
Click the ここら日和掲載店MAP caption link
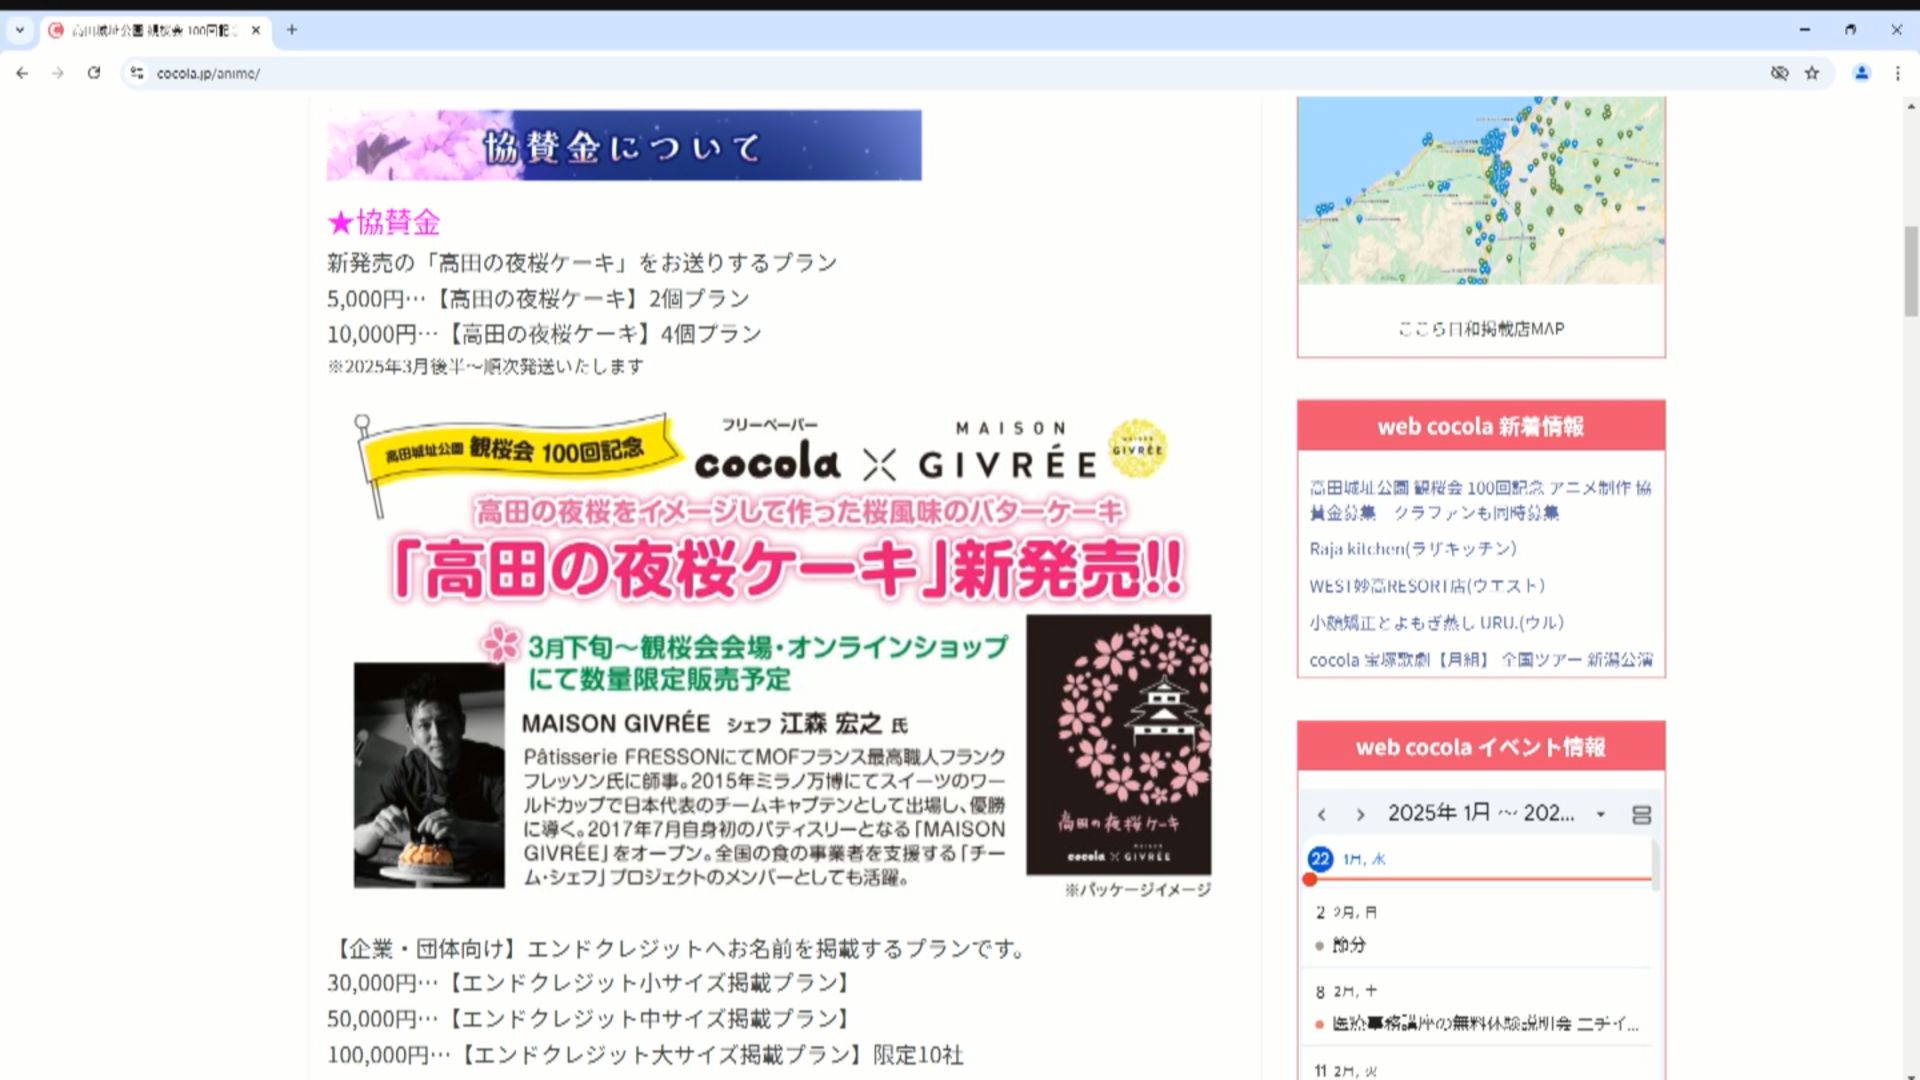click(1481, 328)
